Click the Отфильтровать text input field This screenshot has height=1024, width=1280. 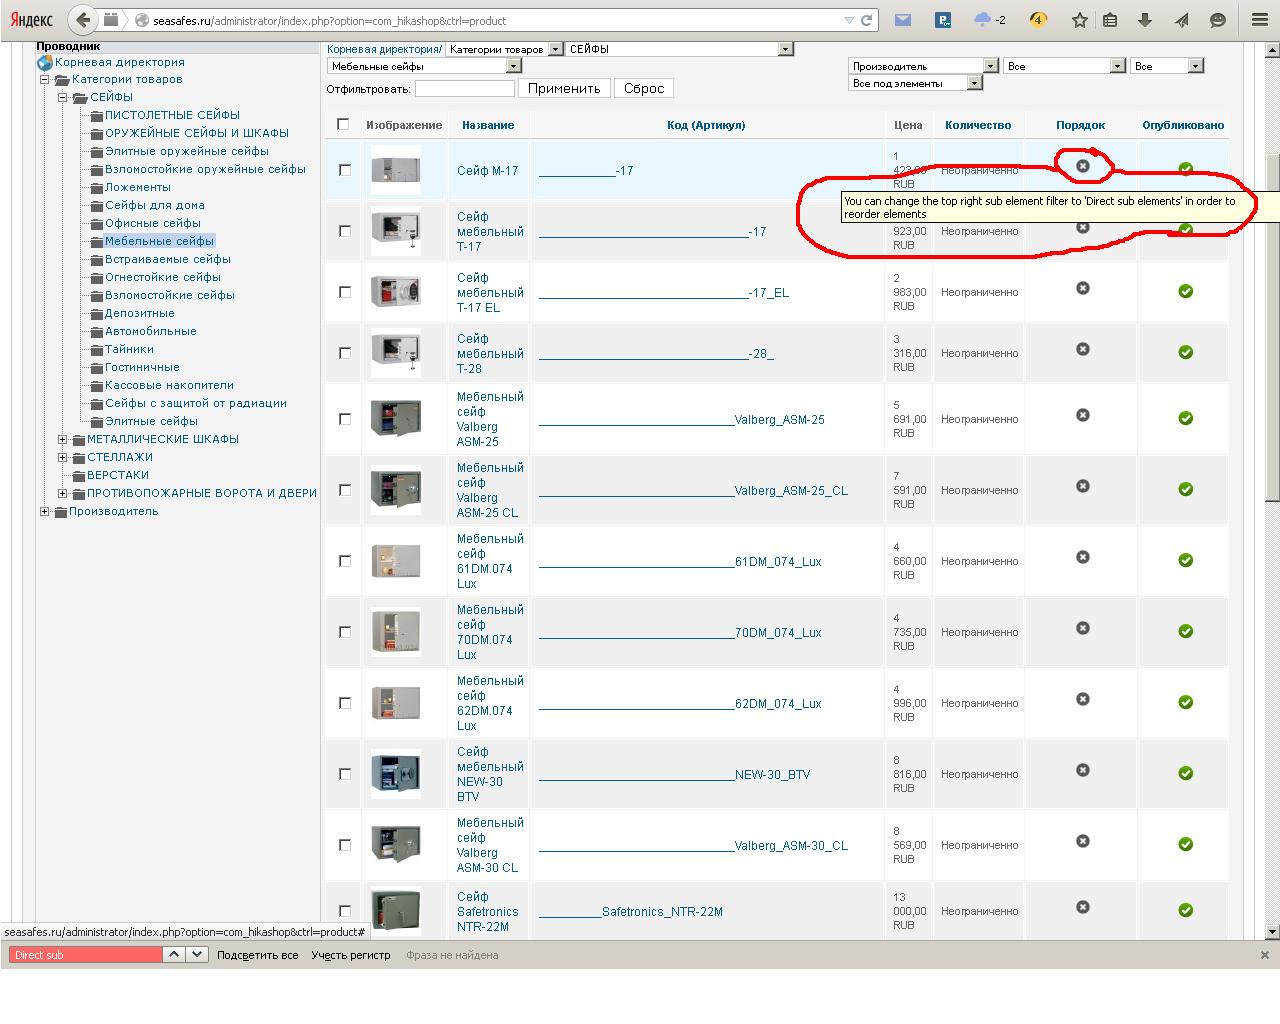464,88
